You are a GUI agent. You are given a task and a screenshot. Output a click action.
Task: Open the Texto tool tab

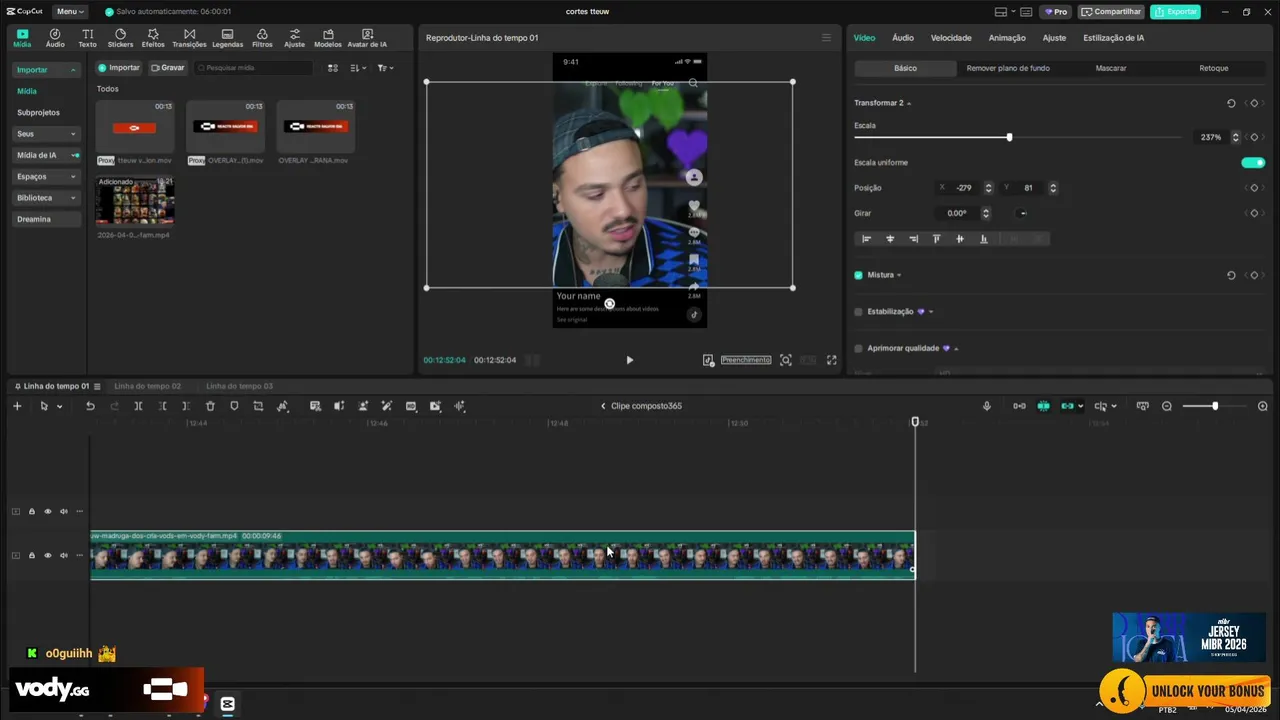point(88,38)
